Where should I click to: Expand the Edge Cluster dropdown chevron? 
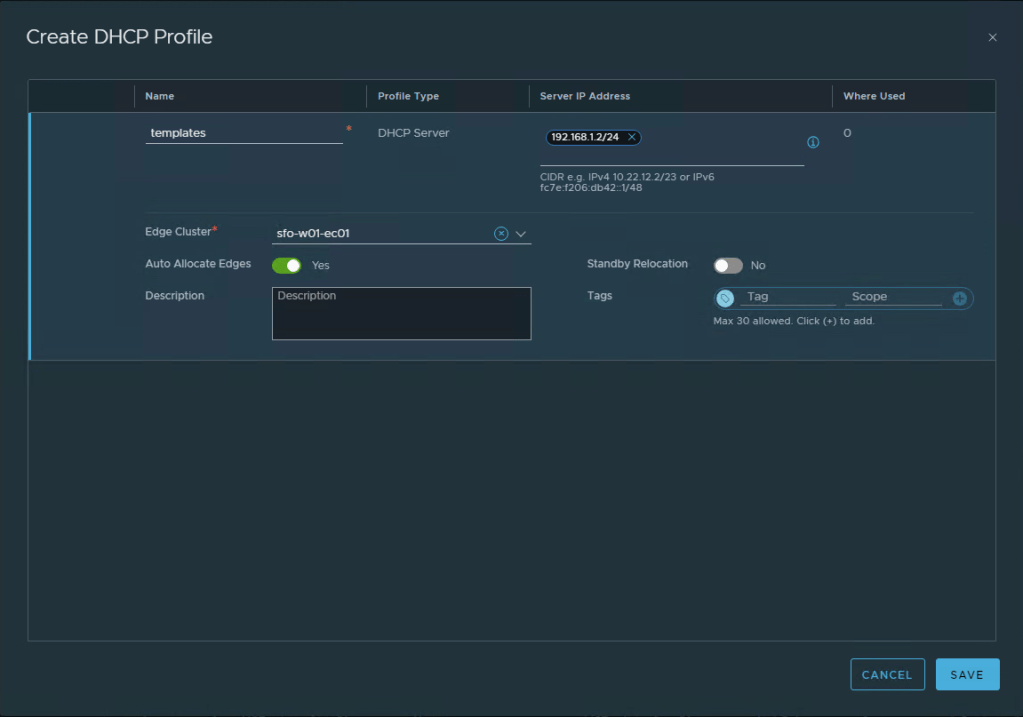coord(521,233)
